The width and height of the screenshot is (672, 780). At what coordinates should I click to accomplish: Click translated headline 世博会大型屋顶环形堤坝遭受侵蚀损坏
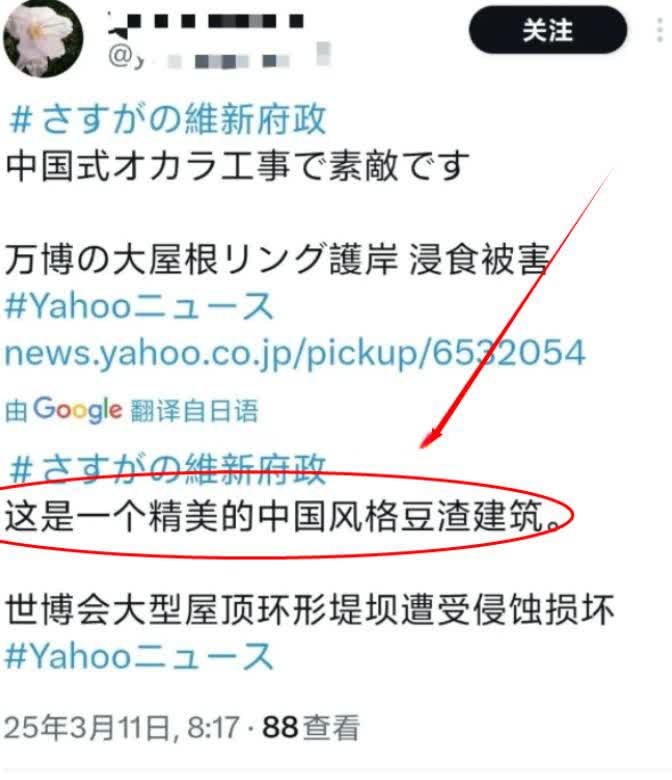click(x=309, y=609)
